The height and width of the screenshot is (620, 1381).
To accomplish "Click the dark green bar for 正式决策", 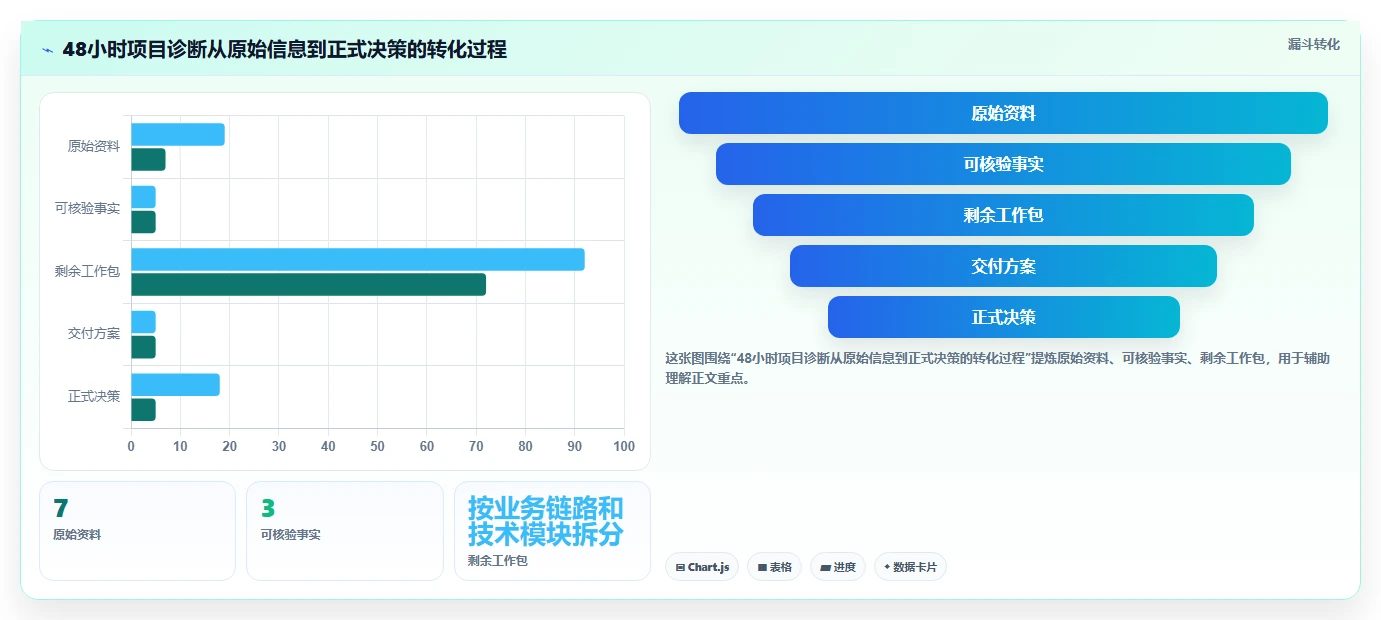I will click(143, 410).
